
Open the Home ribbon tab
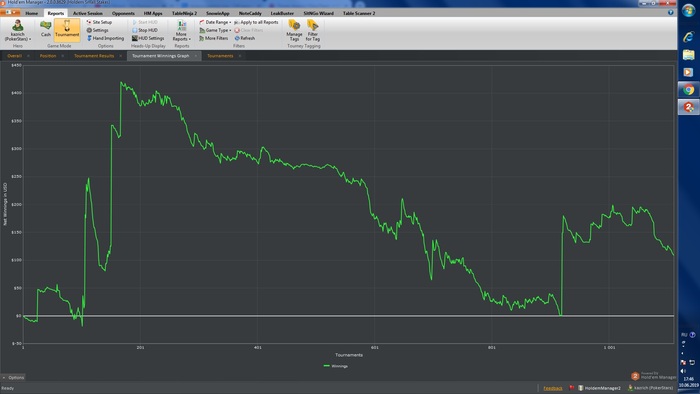(32, 13)
